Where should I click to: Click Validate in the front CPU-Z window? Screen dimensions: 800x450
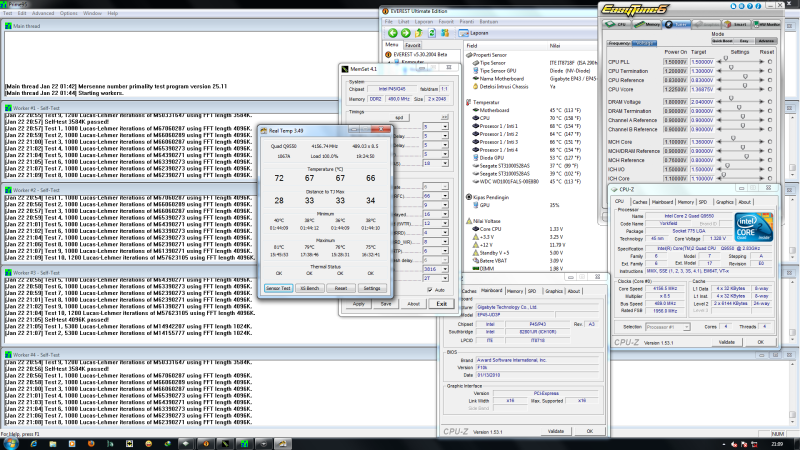pyautogui.click(x=727, y=342)
